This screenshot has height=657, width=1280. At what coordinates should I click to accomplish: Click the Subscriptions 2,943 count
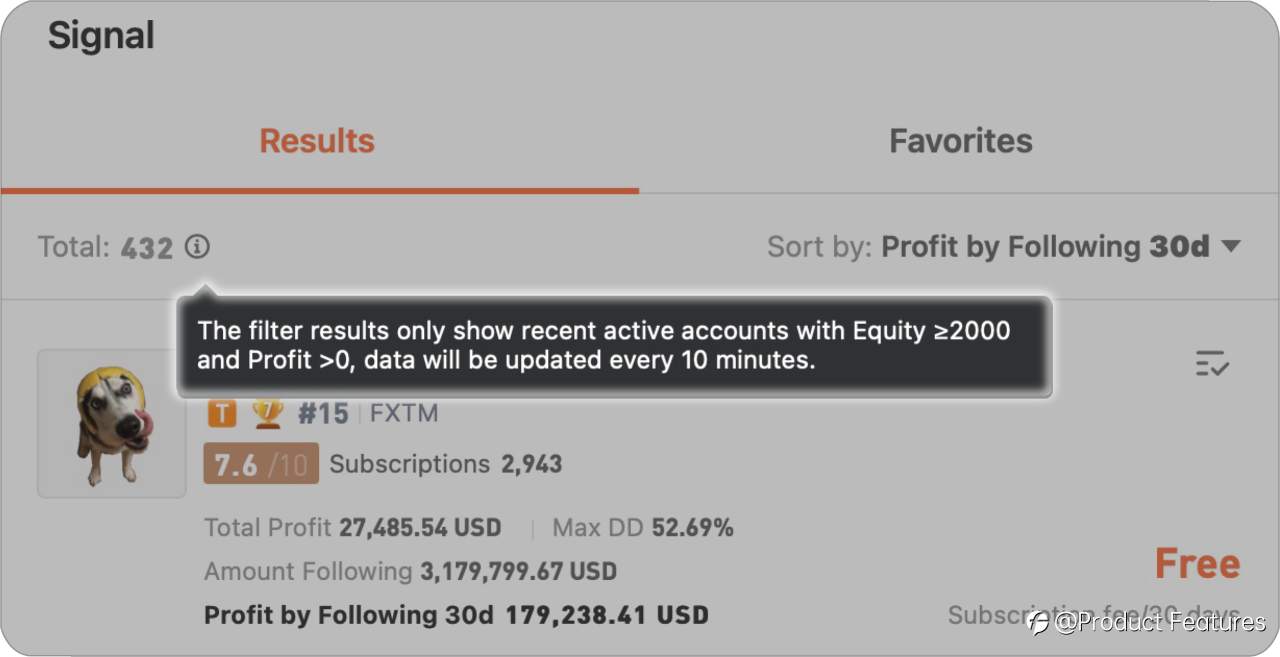[446, 464]
